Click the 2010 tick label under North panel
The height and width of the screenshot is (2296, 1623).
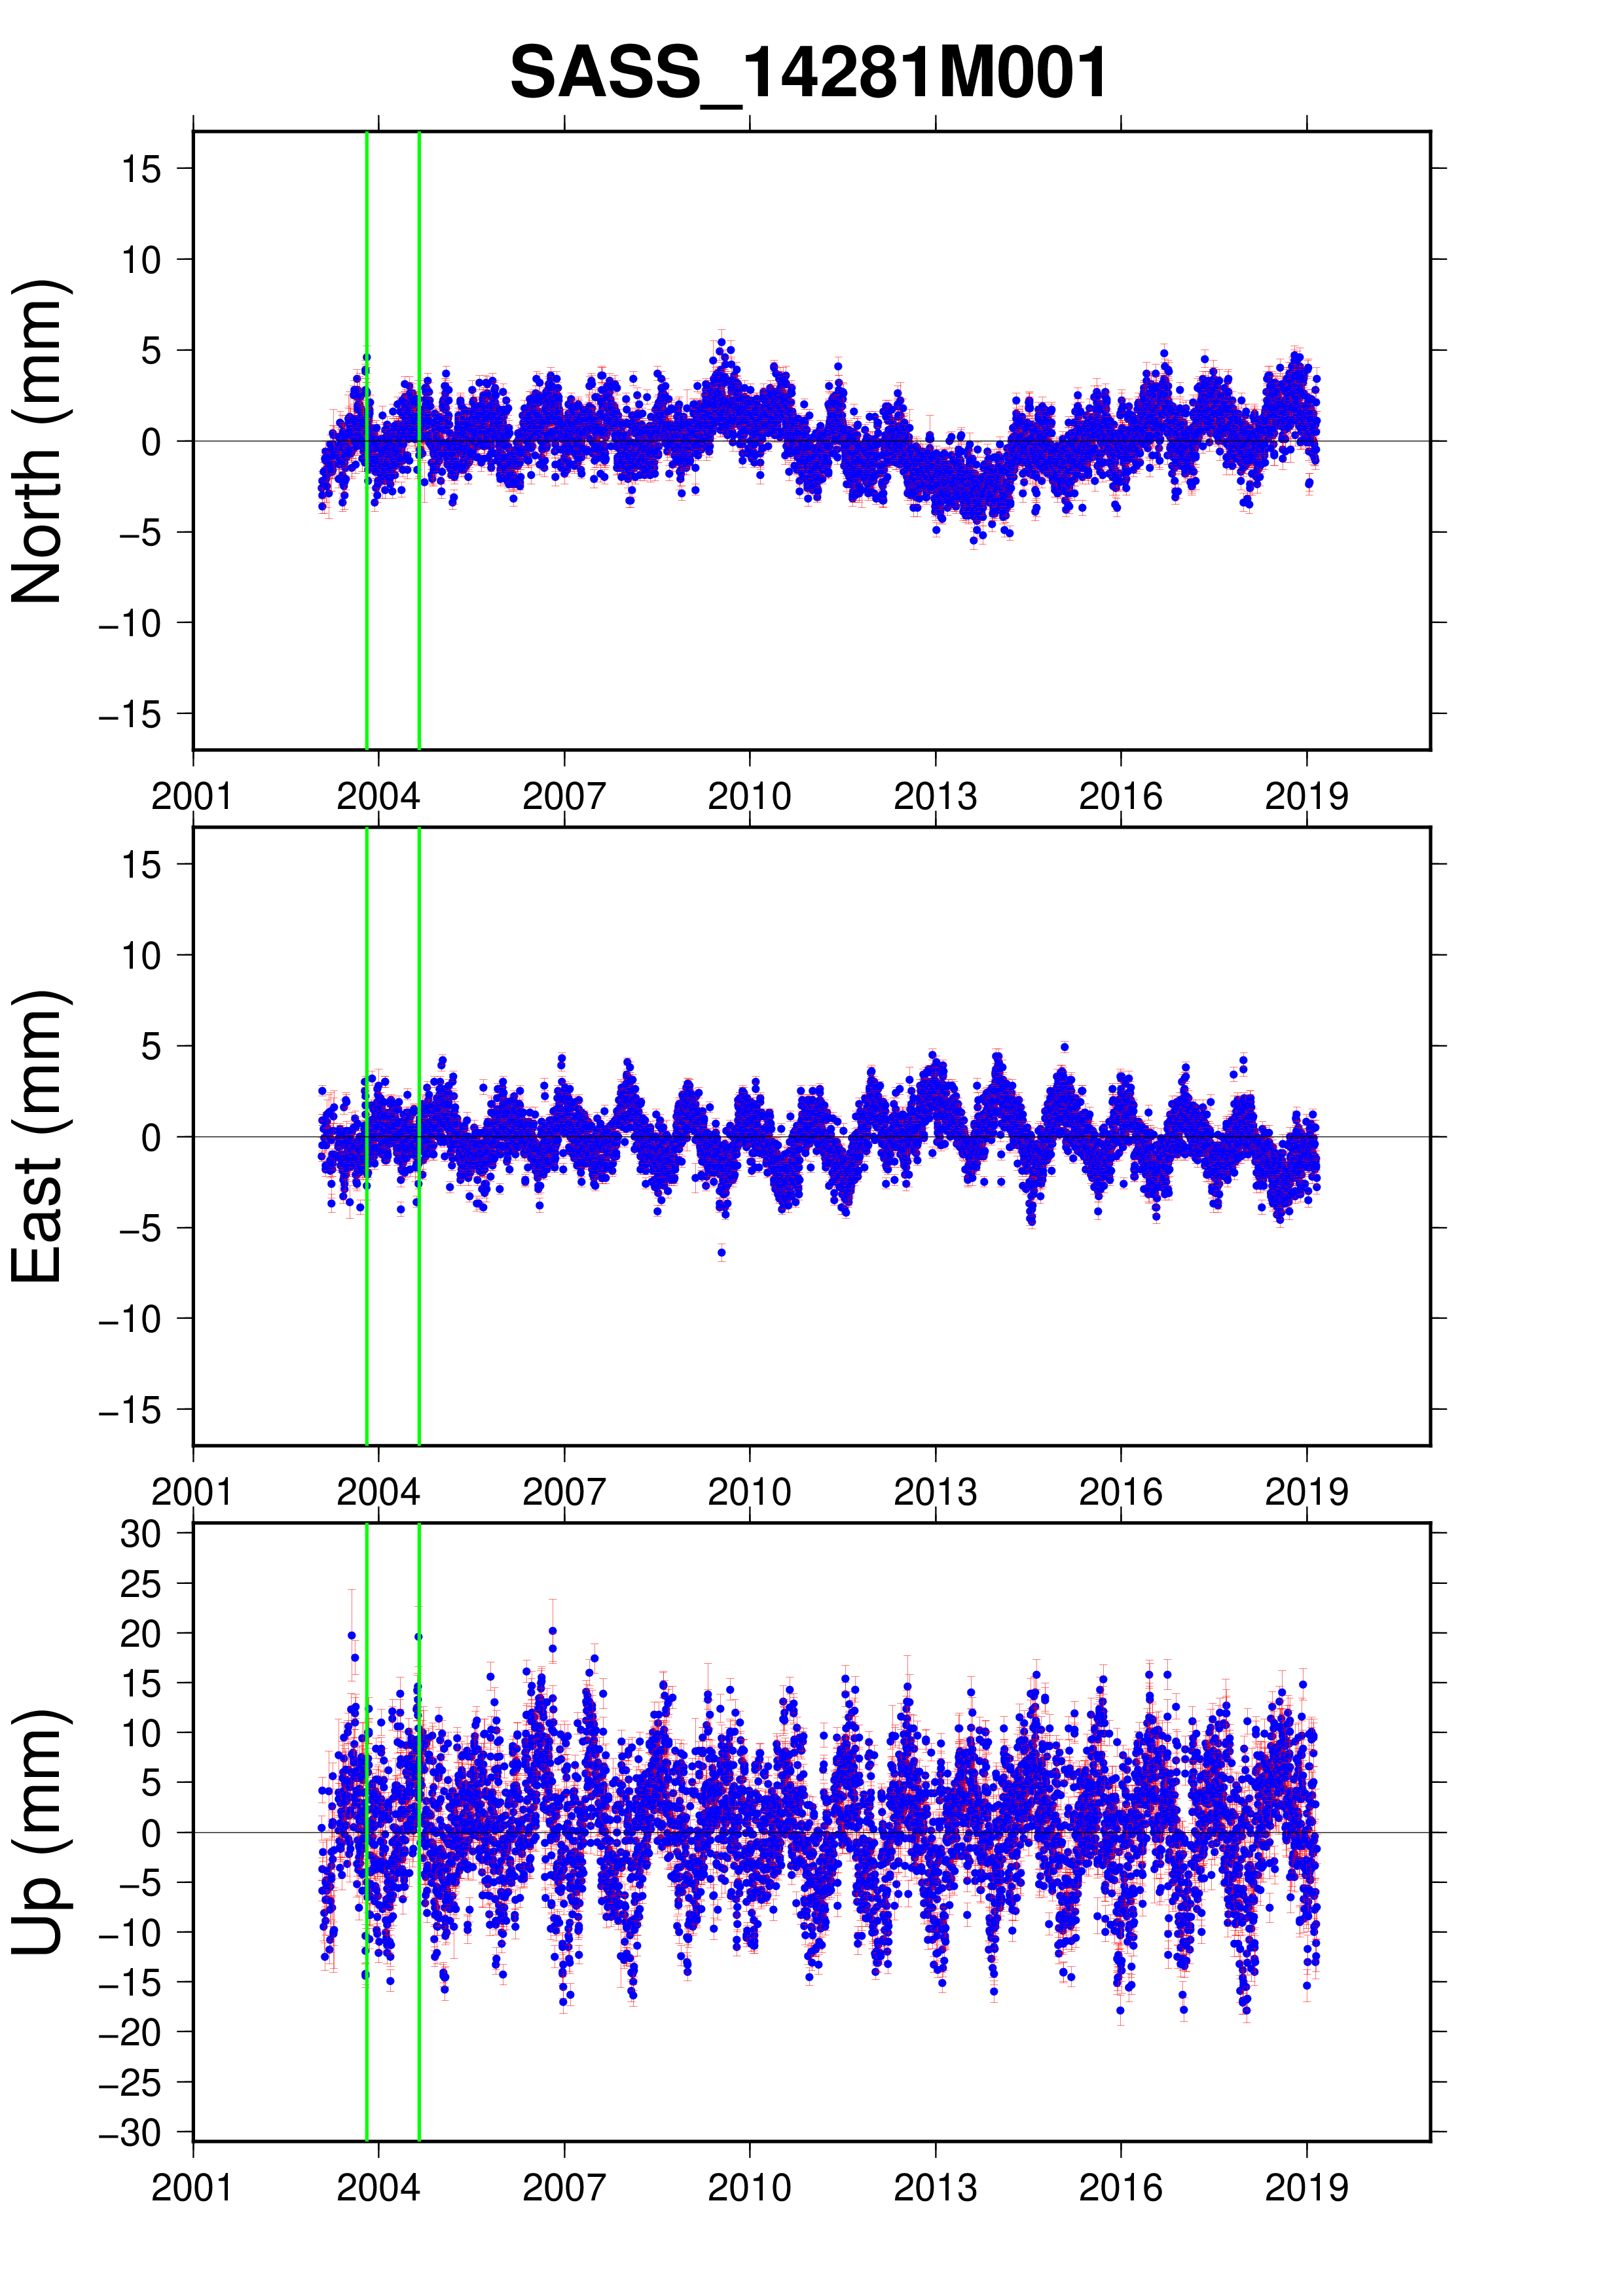click(749, 797)
